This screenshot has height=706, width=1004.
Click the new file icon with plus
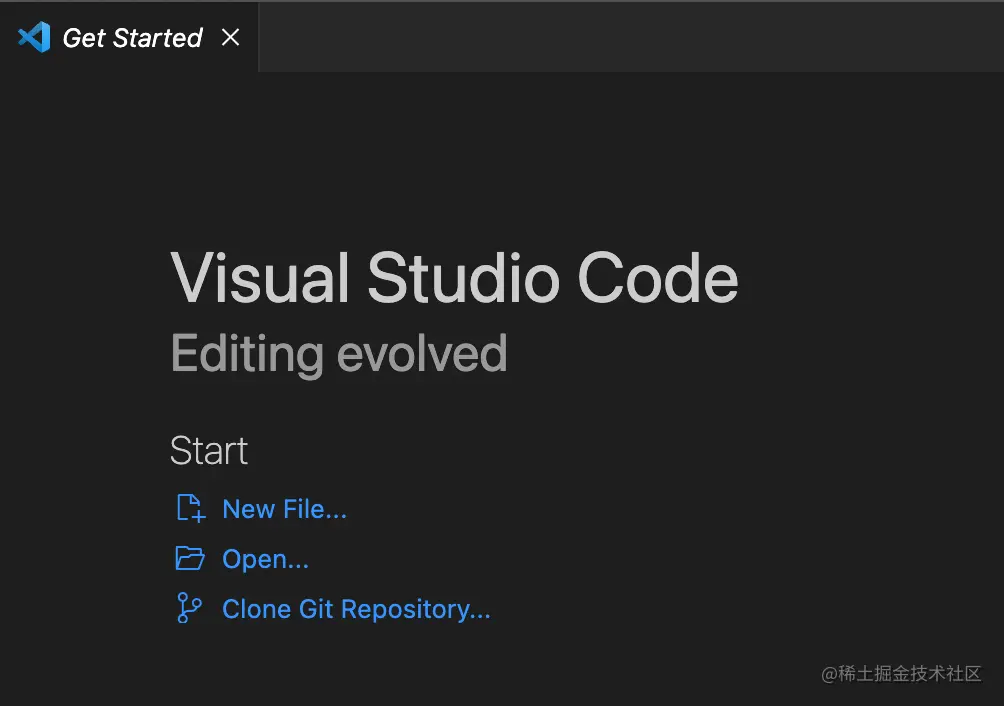(x=190, y=508)
